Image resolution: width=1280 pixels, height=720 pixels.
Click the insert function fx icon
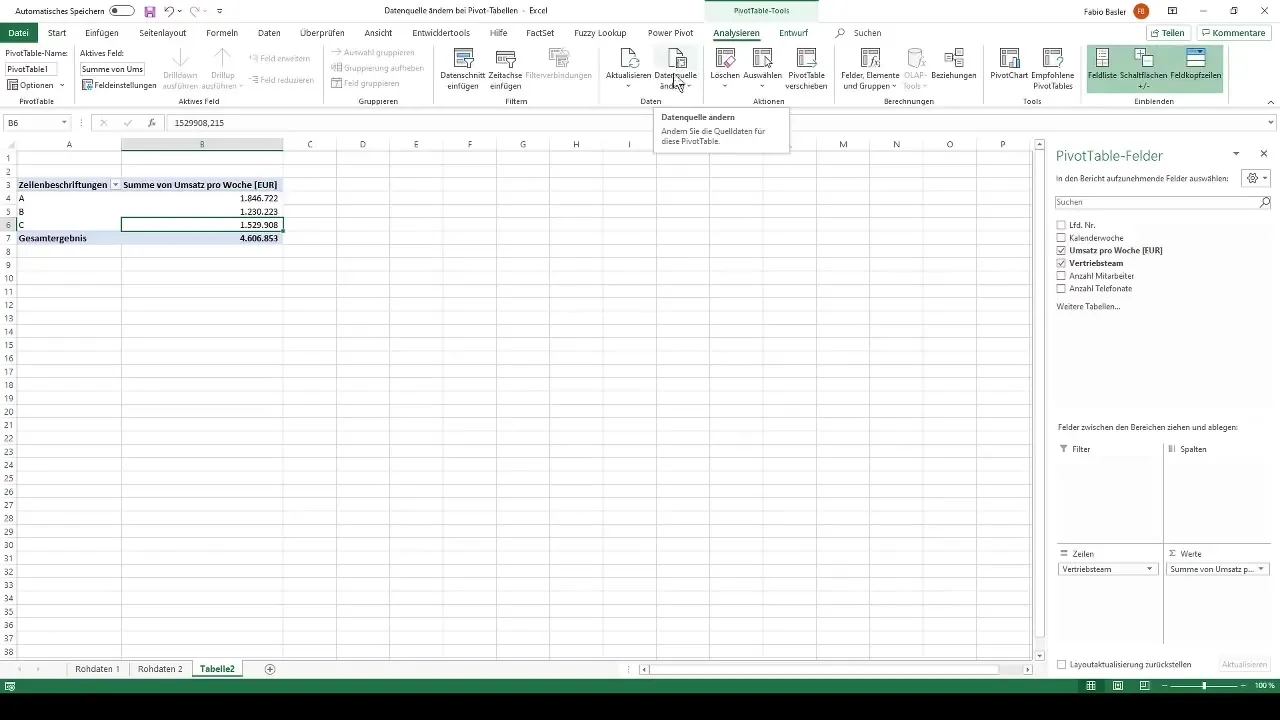point(152,123)
